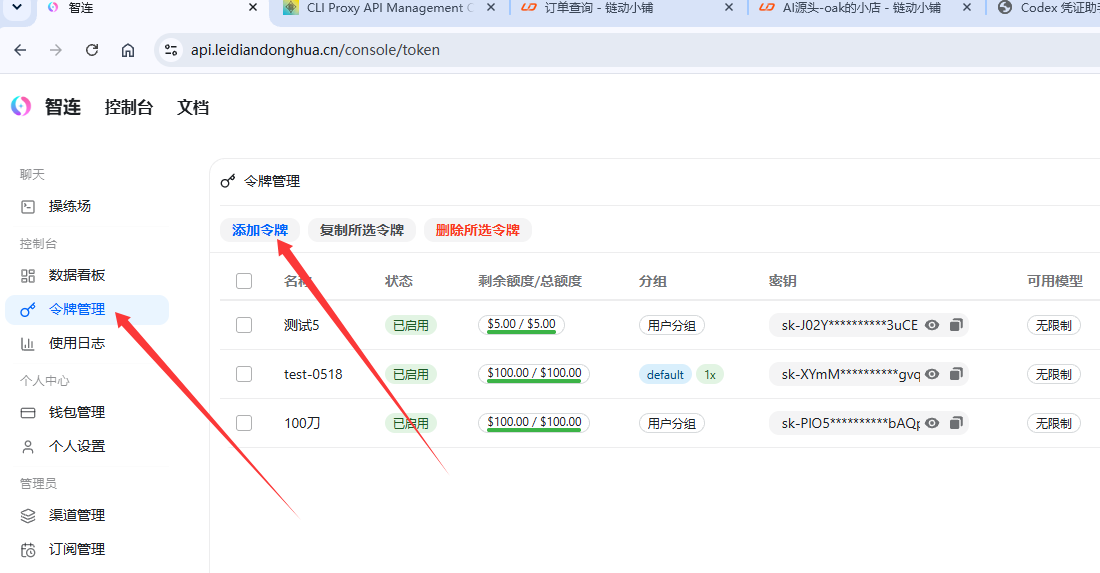The width and height of the screenshot is (1100, 573).
Task: Click 无限制 tag in 测试5 row
Action: [x=1054, y=325]
